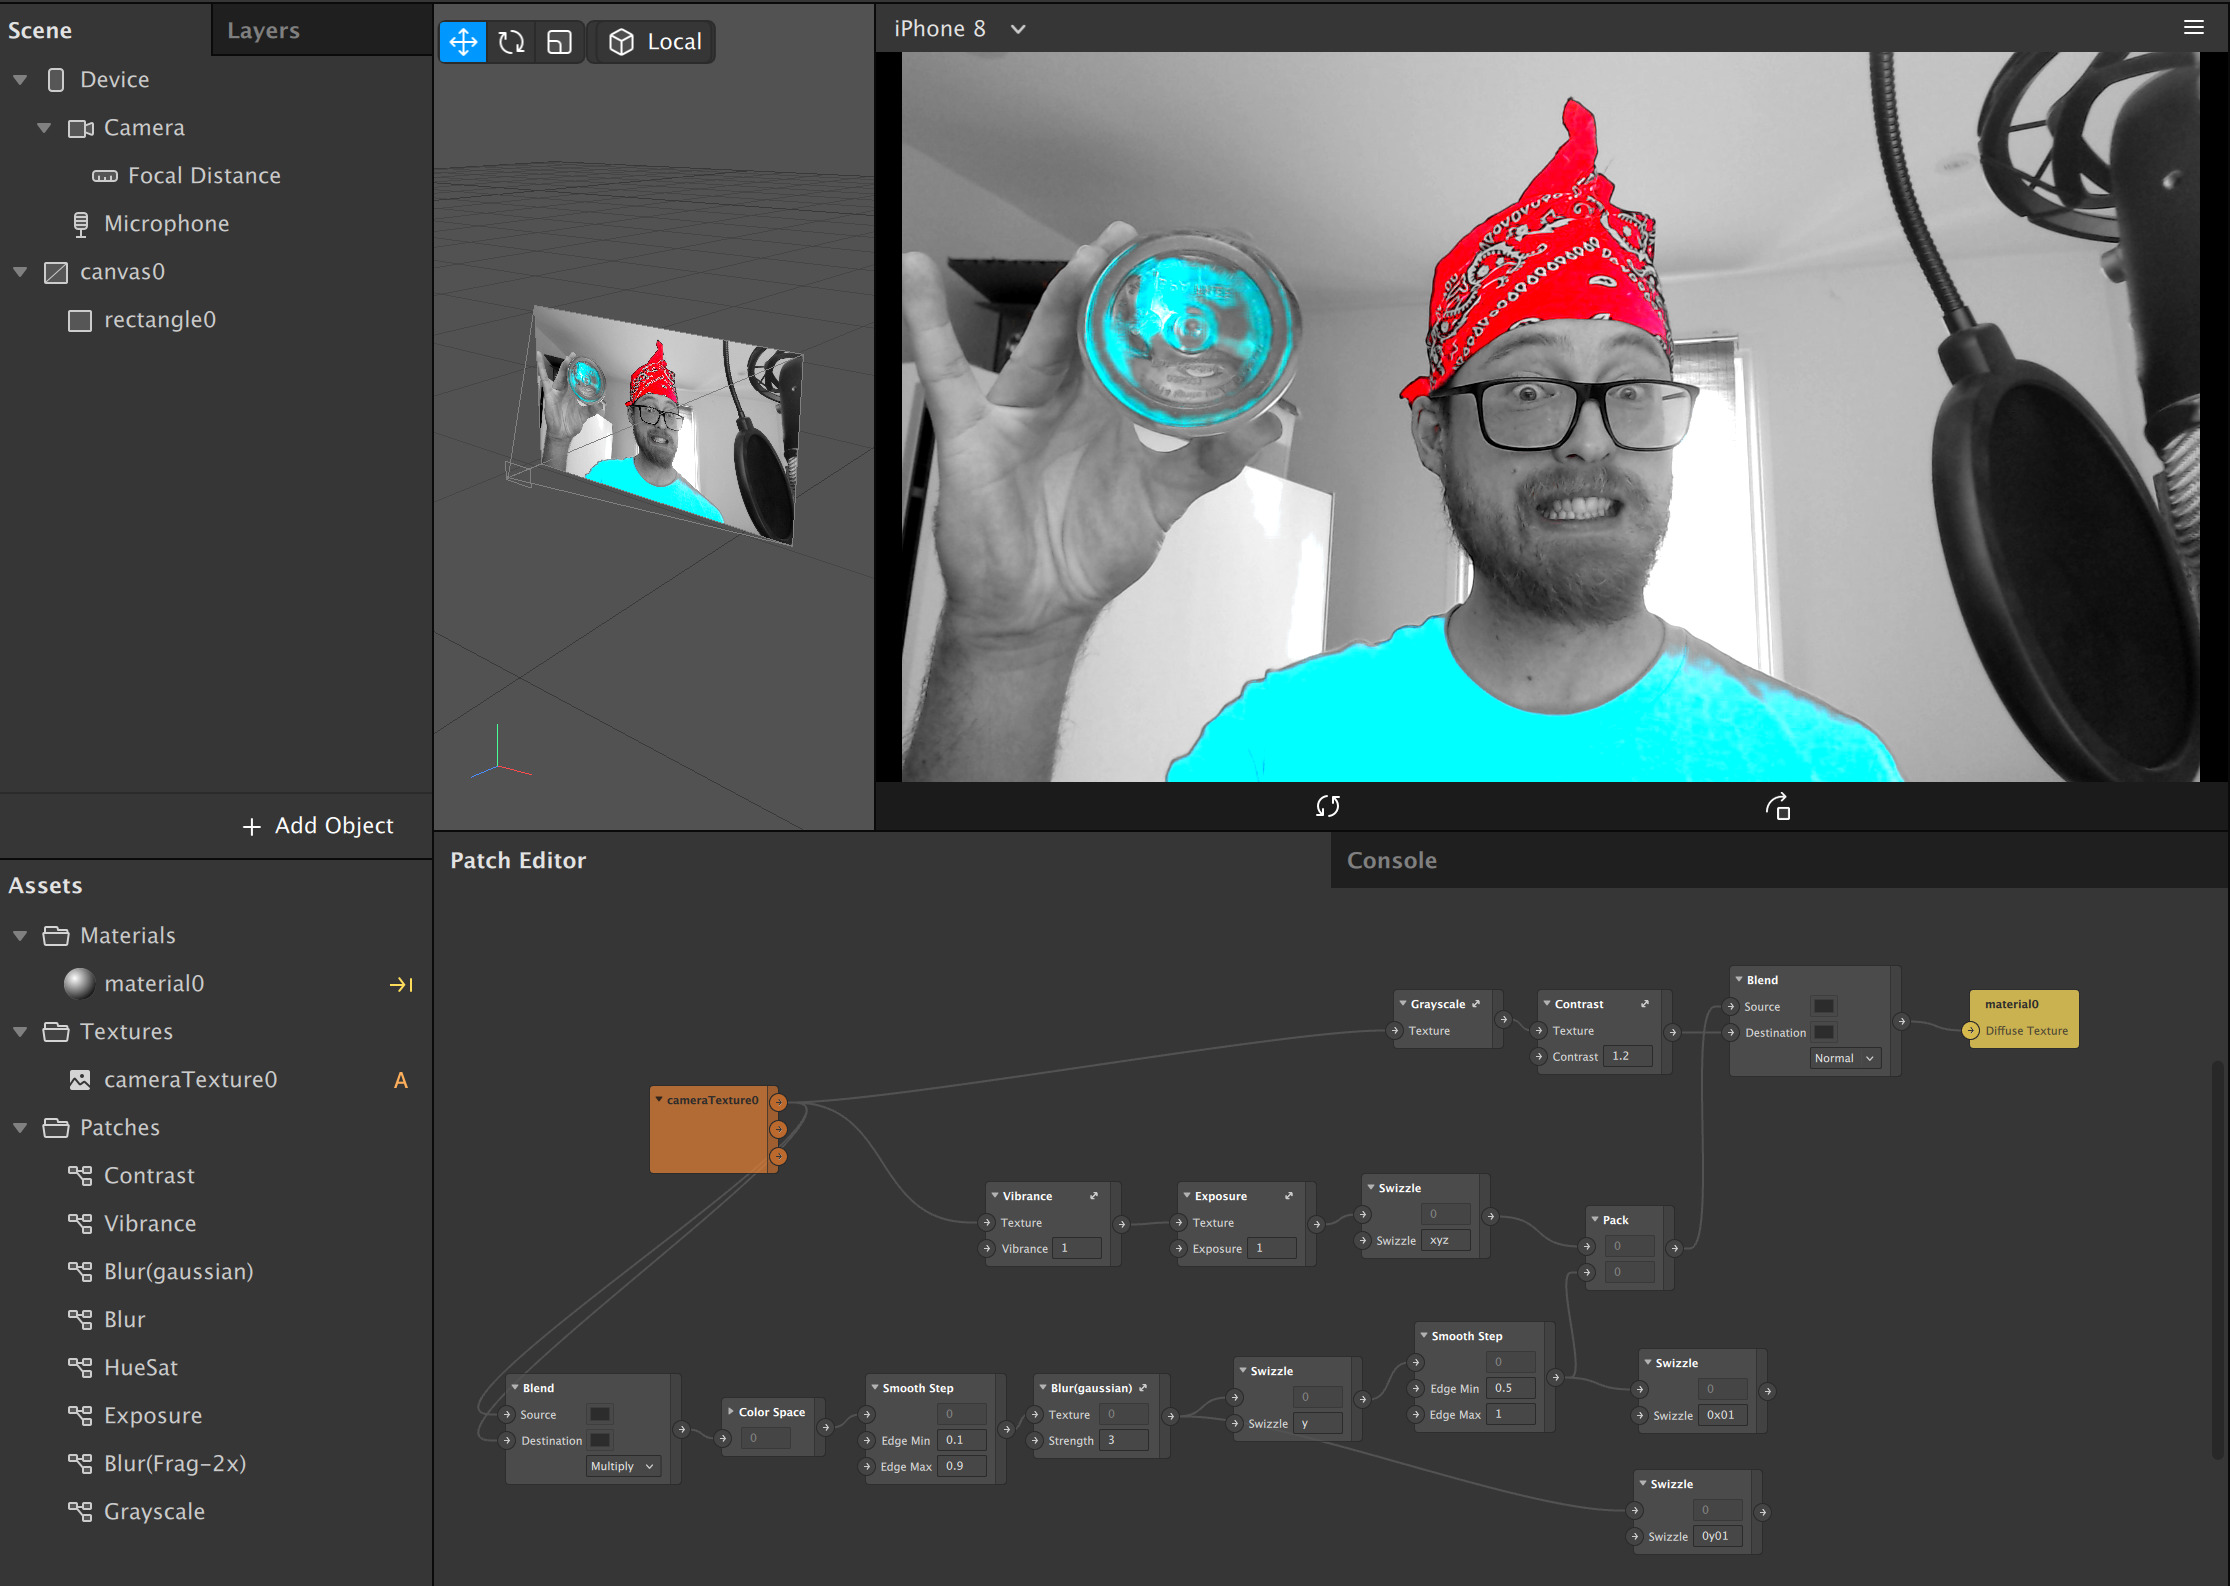
Task: Select the Move transform tool
Action: click(x=463, y=42)
